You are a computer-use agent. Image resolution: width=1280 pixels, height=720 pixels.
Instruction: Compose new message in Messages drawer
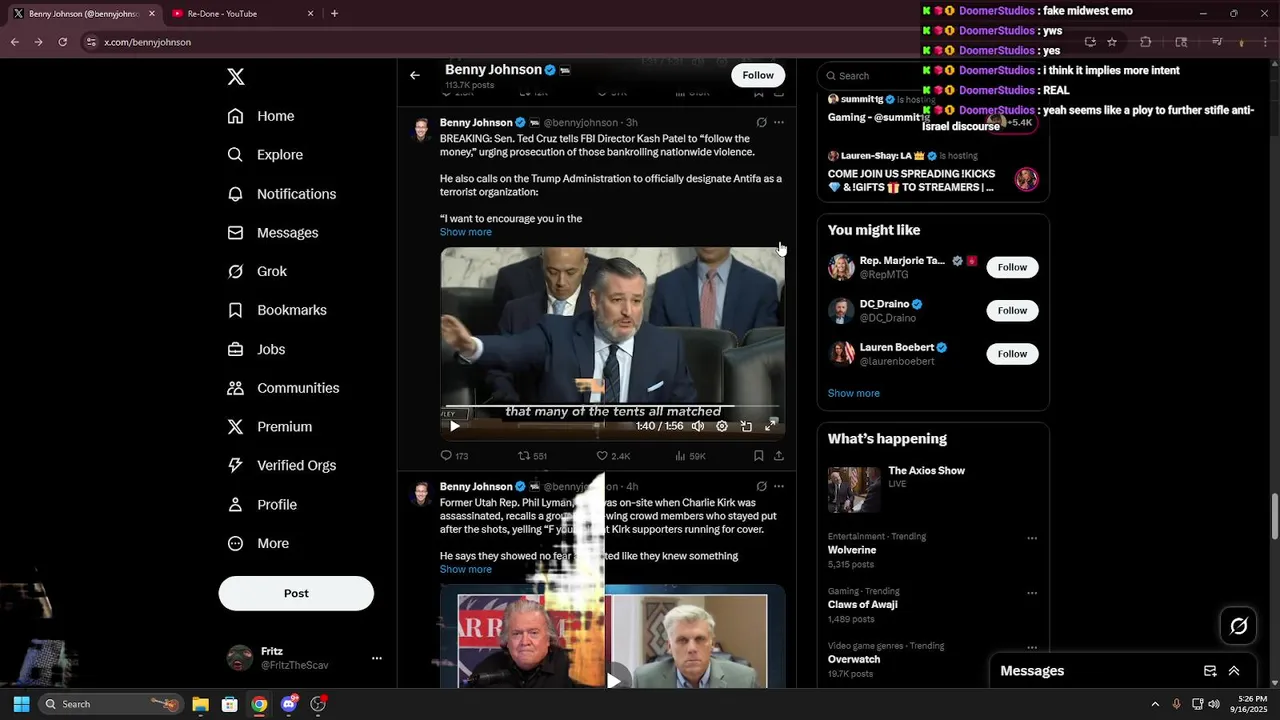point(1210,671)
